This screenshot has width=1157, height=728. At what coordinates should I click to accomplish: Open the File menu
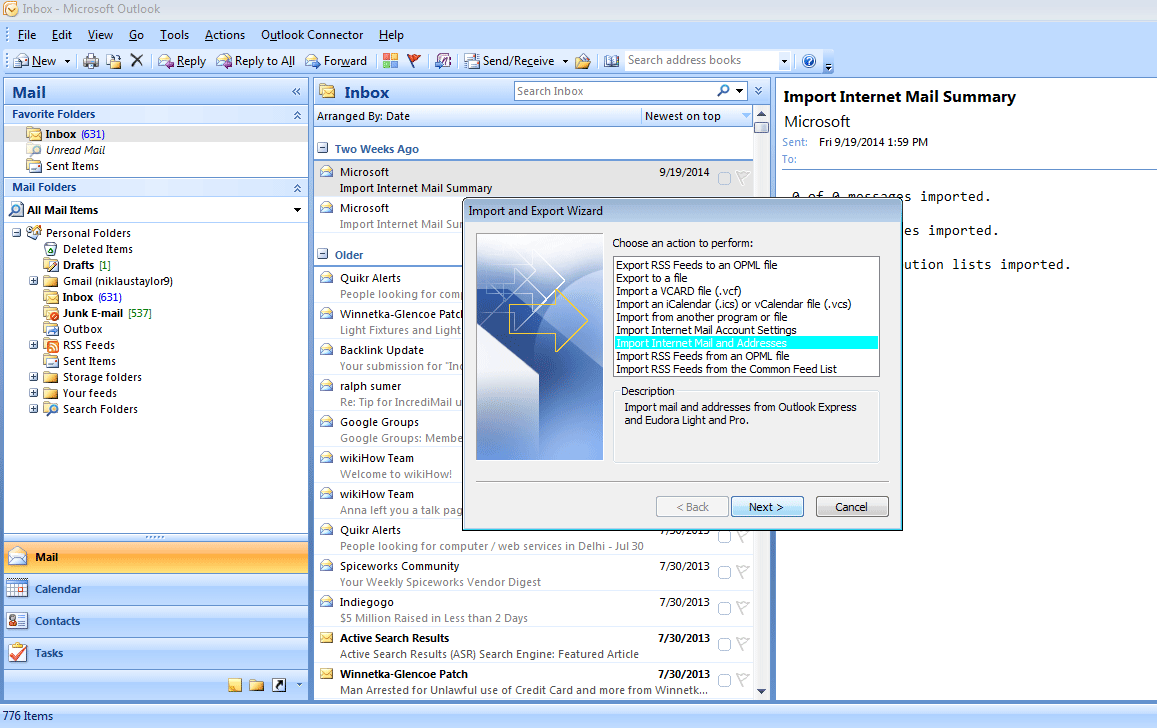[27, 35]
